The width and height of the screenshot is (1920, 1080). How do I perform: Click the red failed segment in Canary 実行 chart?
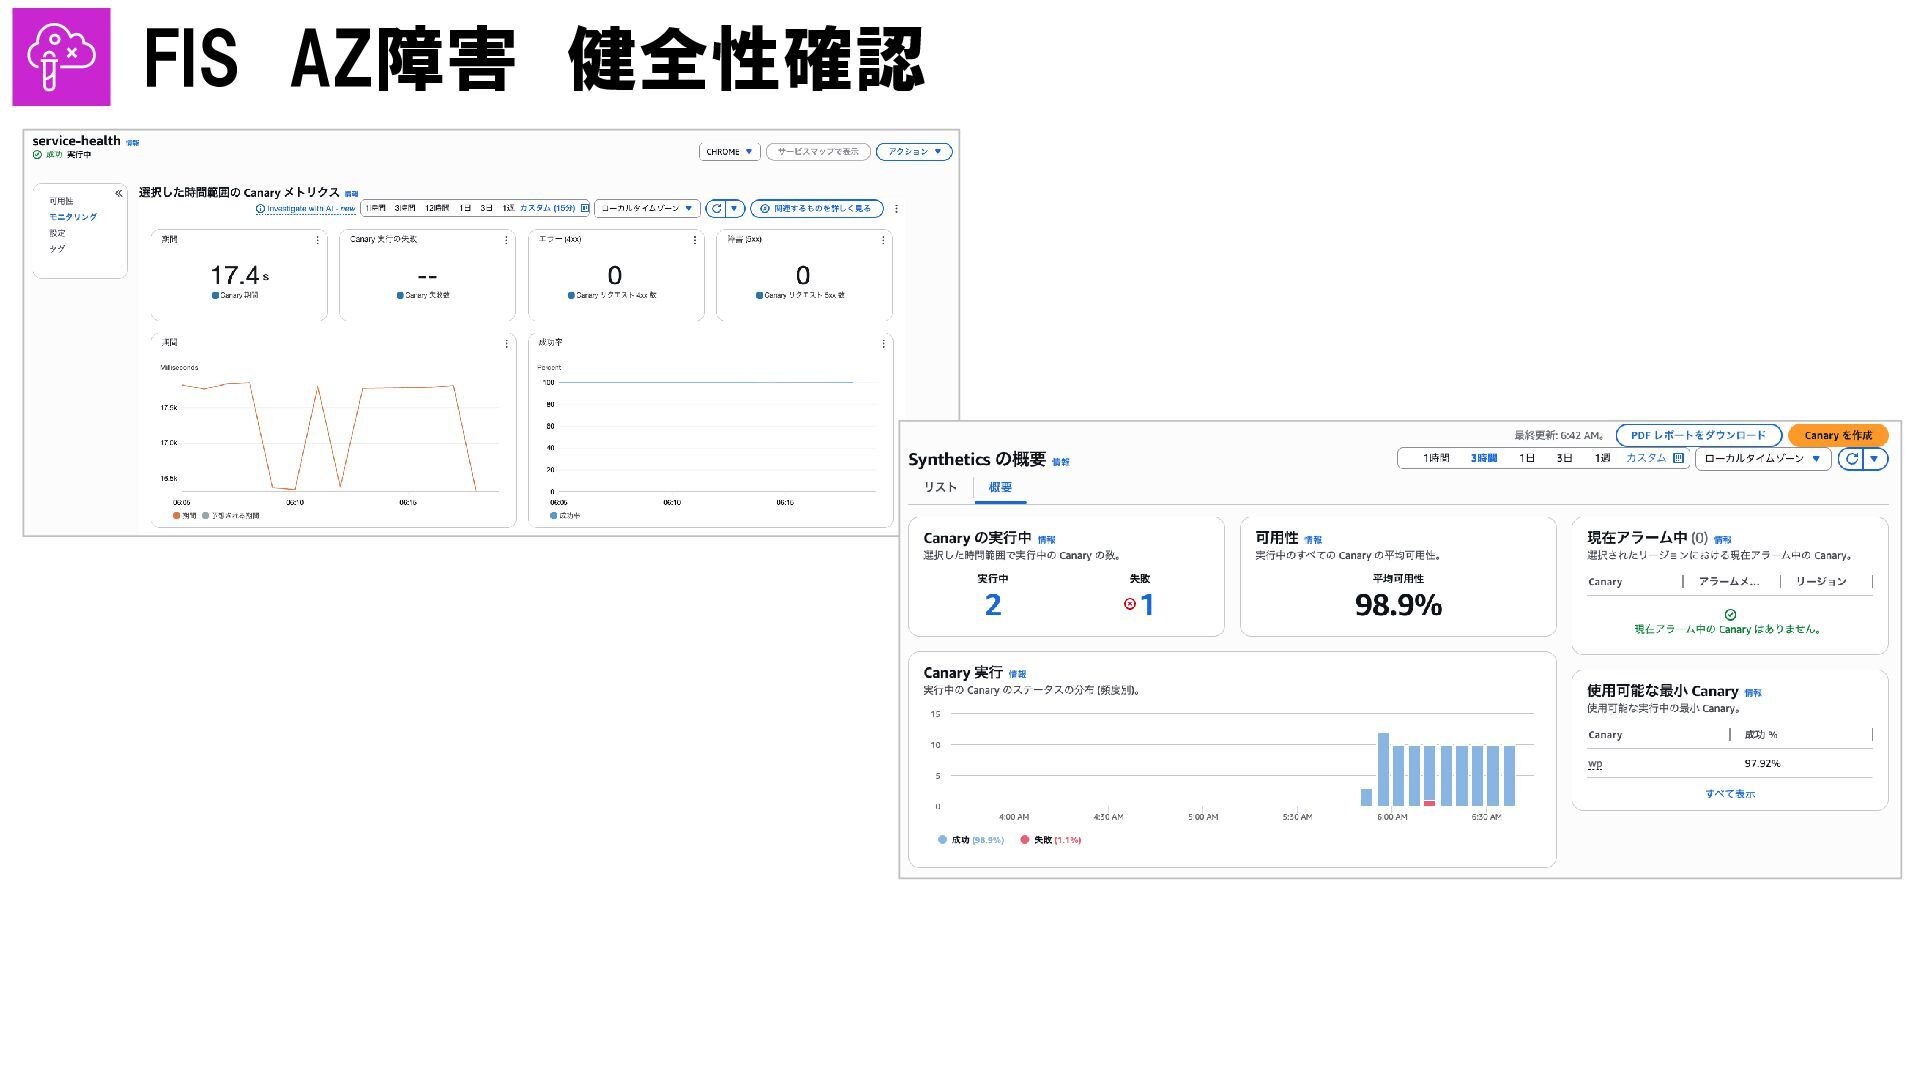click(x=1430, y=803)
